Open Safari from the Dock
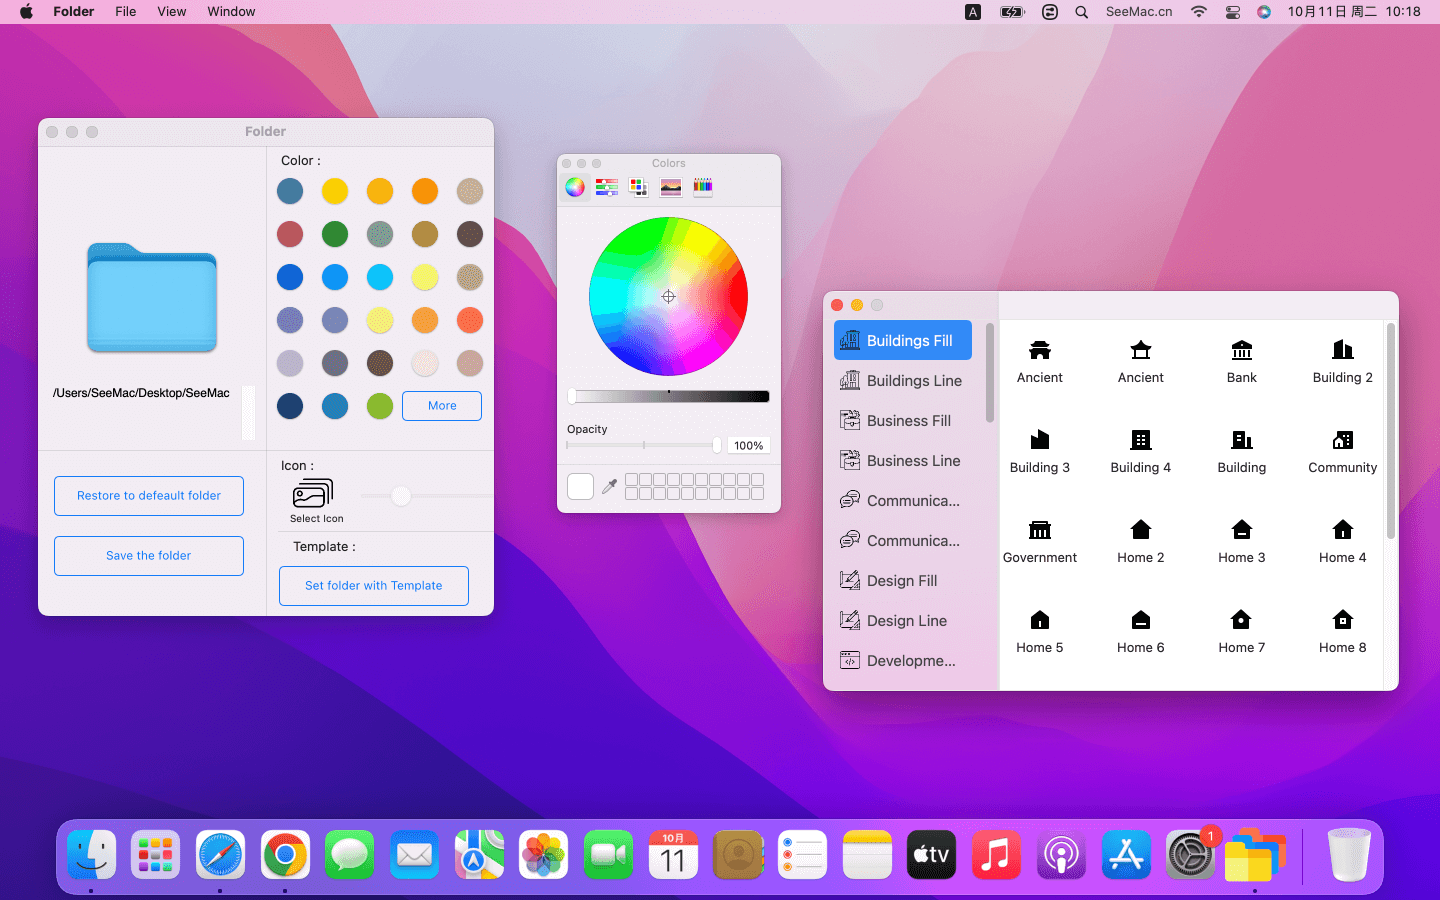The width and height of the screenshot is (1440, 900). pos(220,856)
